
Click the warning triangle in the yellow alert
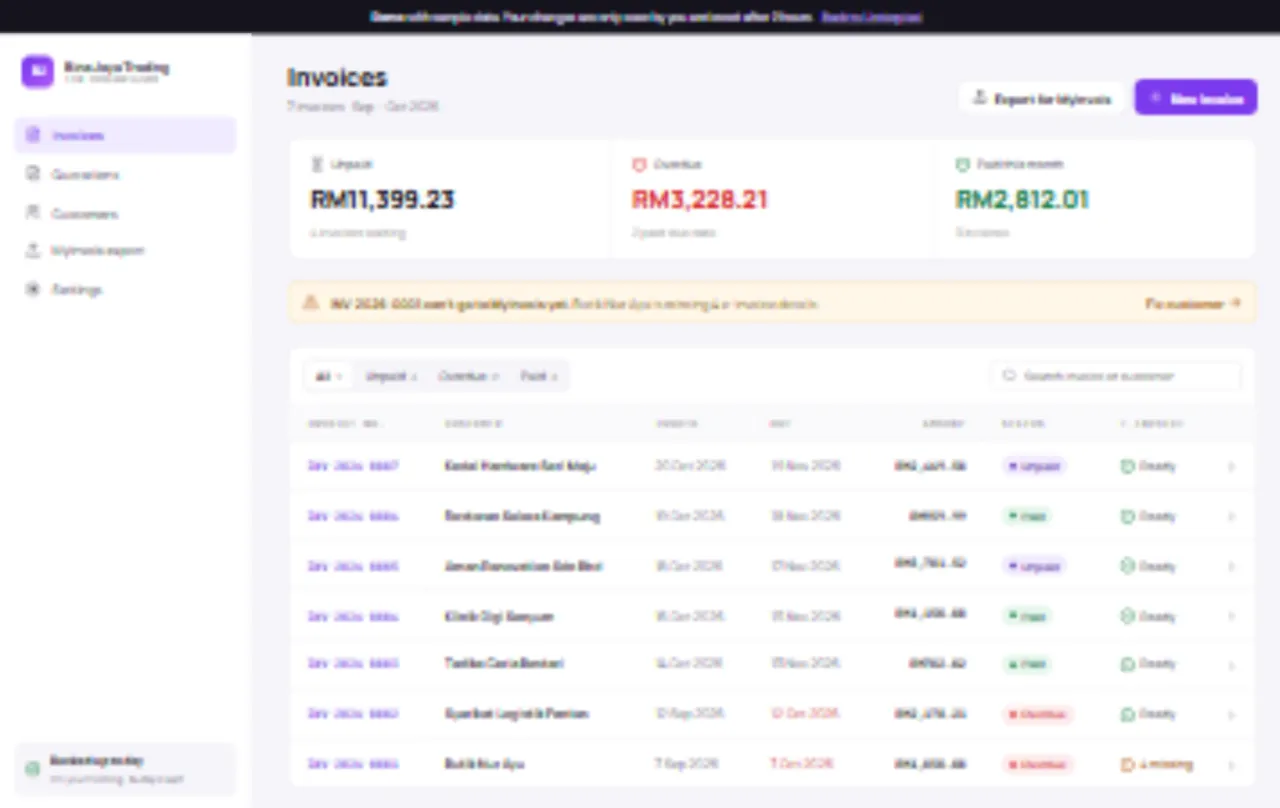[x=311, y=302]
